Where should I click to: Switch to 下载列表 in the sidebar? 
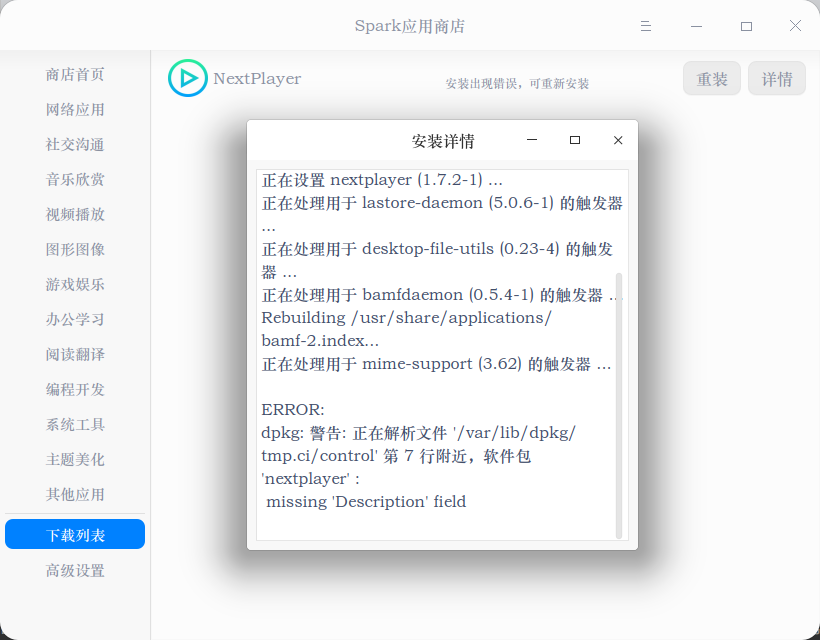(x=75, y=534)
